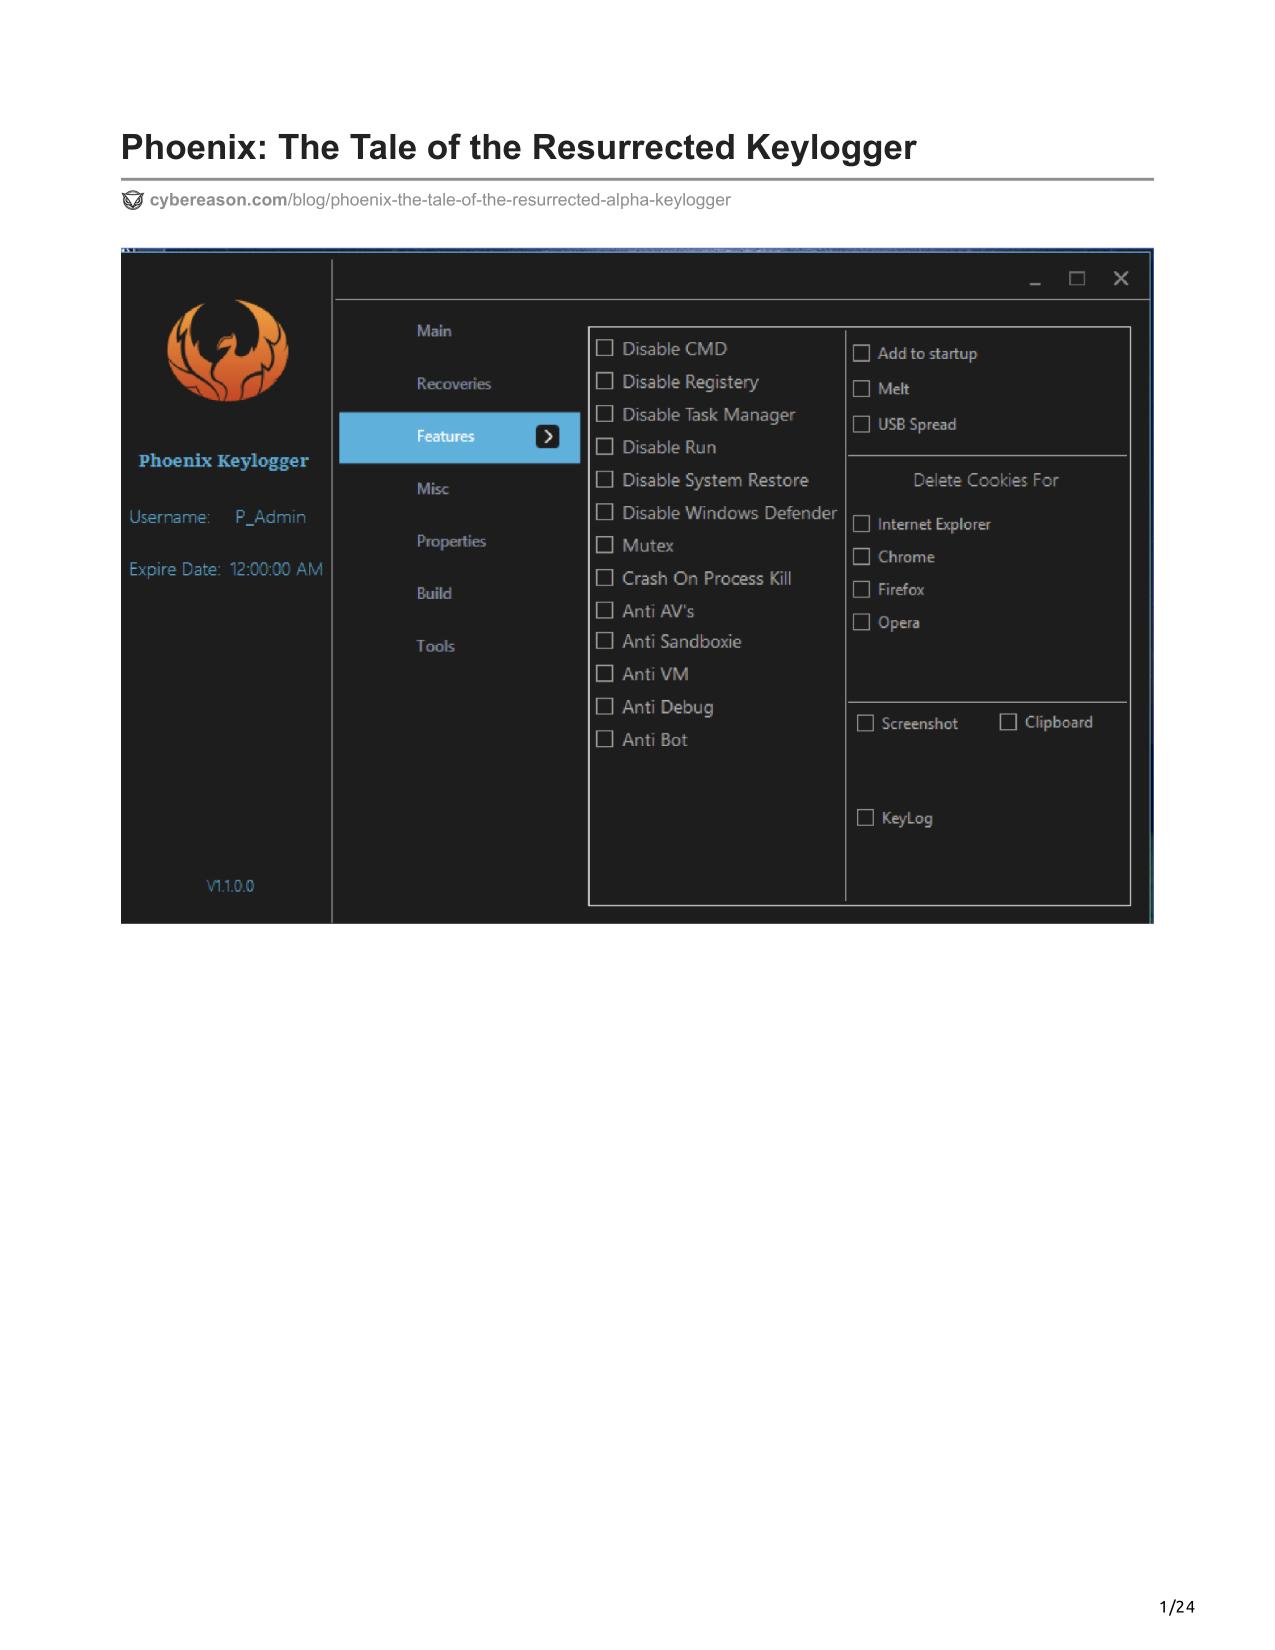The width and height of the screenshot is (1275, 1650).
Task: Tick the Mutex checkbox
Action: [605, 545]
